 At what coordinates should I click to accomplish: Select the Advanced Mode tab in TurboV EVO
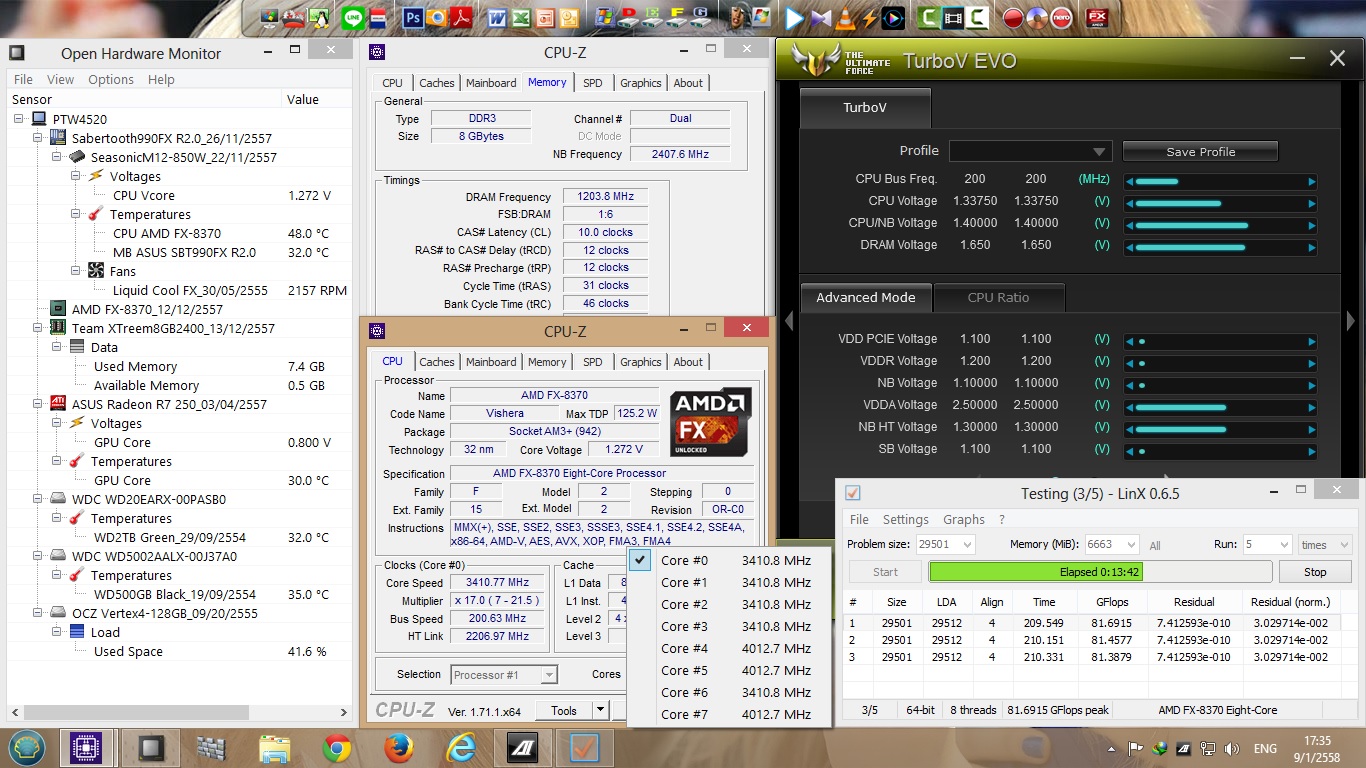(866, 297)
